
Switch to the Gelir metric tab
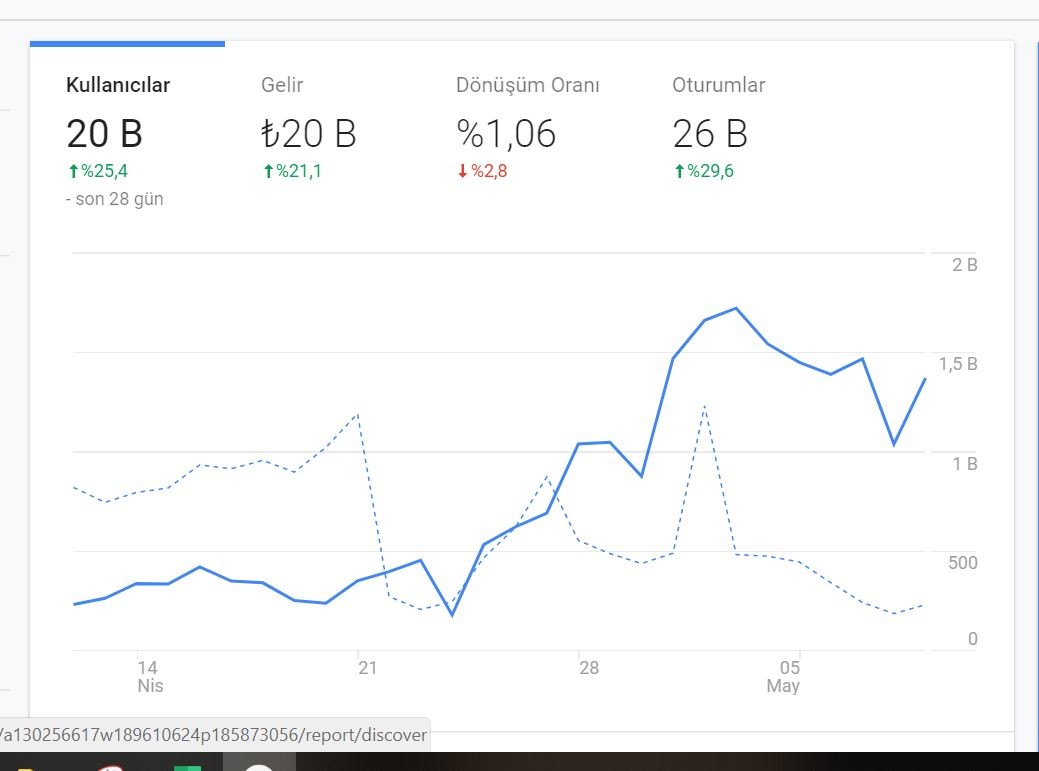pyautogui.click(x=282, y=85)
